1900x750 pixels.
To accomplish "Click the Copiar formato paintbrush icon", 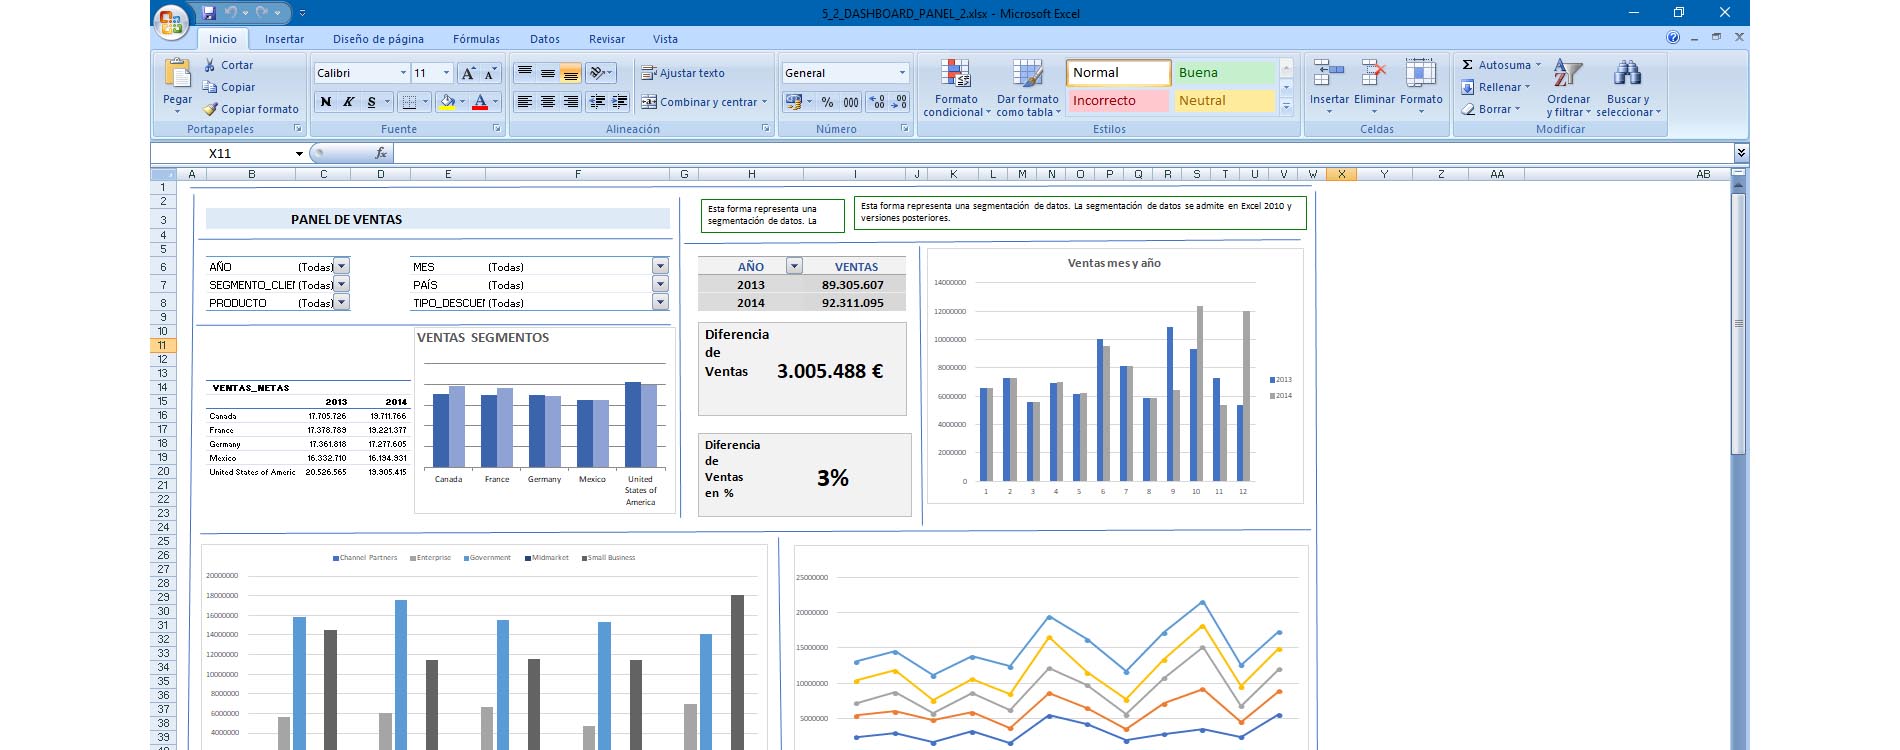I will pos(210,109).
